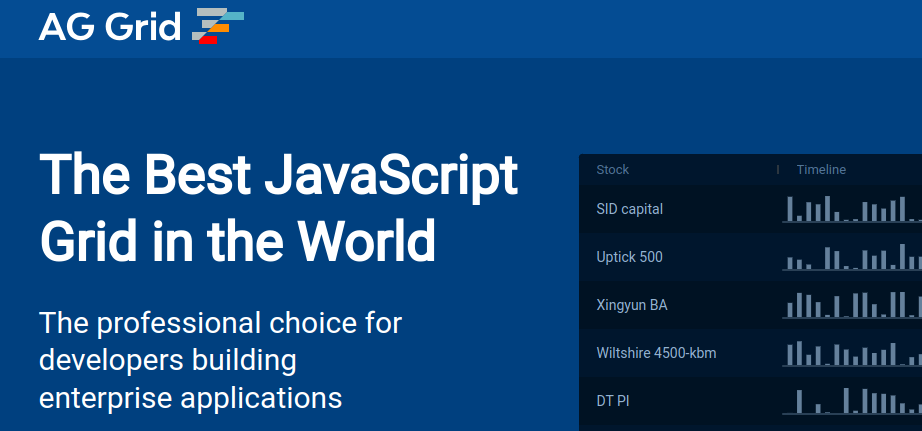Click the AG Grid logo

tap(141, 26)
